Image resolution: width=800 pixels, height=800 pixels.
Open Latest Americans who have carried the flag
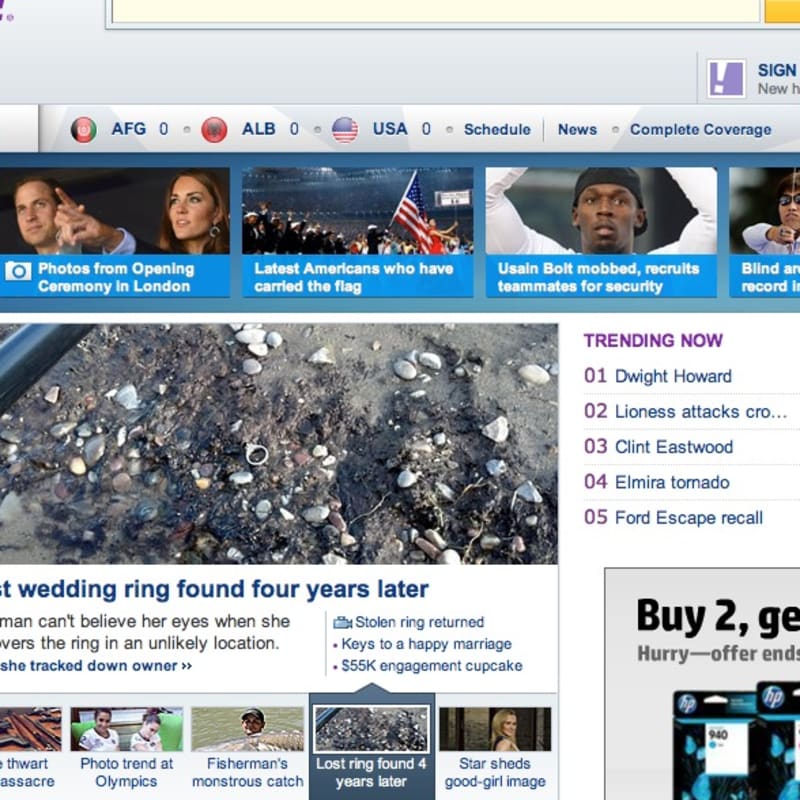[x=354, y=277]
